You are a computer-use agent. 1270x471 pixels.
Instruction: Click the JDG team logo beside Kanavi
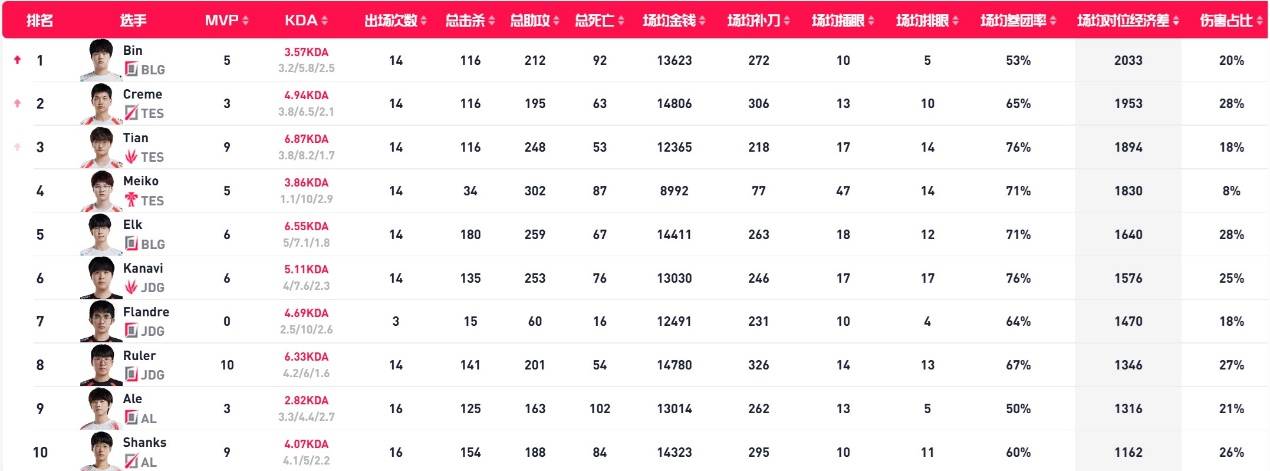click(x=130, y=288)
